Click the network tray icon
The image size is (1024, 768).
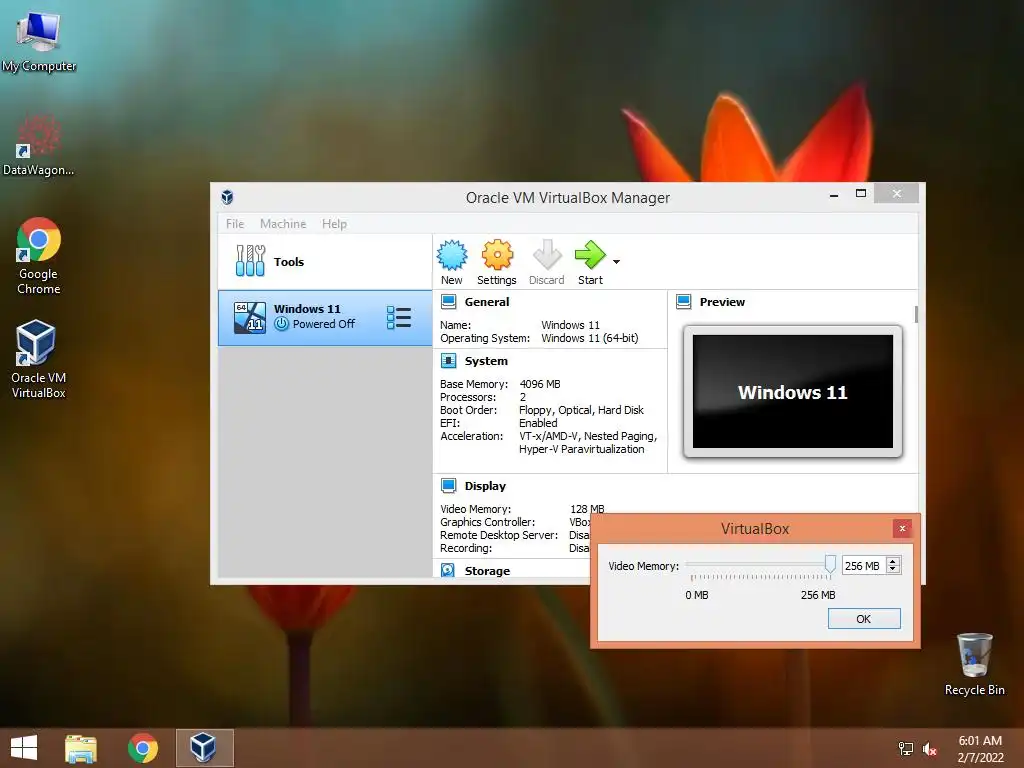coord(906,748)
